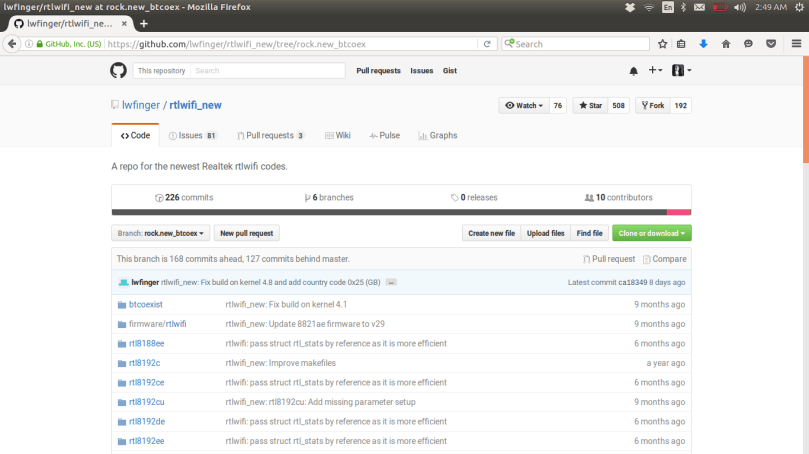View the 10 contributors list

619,198
